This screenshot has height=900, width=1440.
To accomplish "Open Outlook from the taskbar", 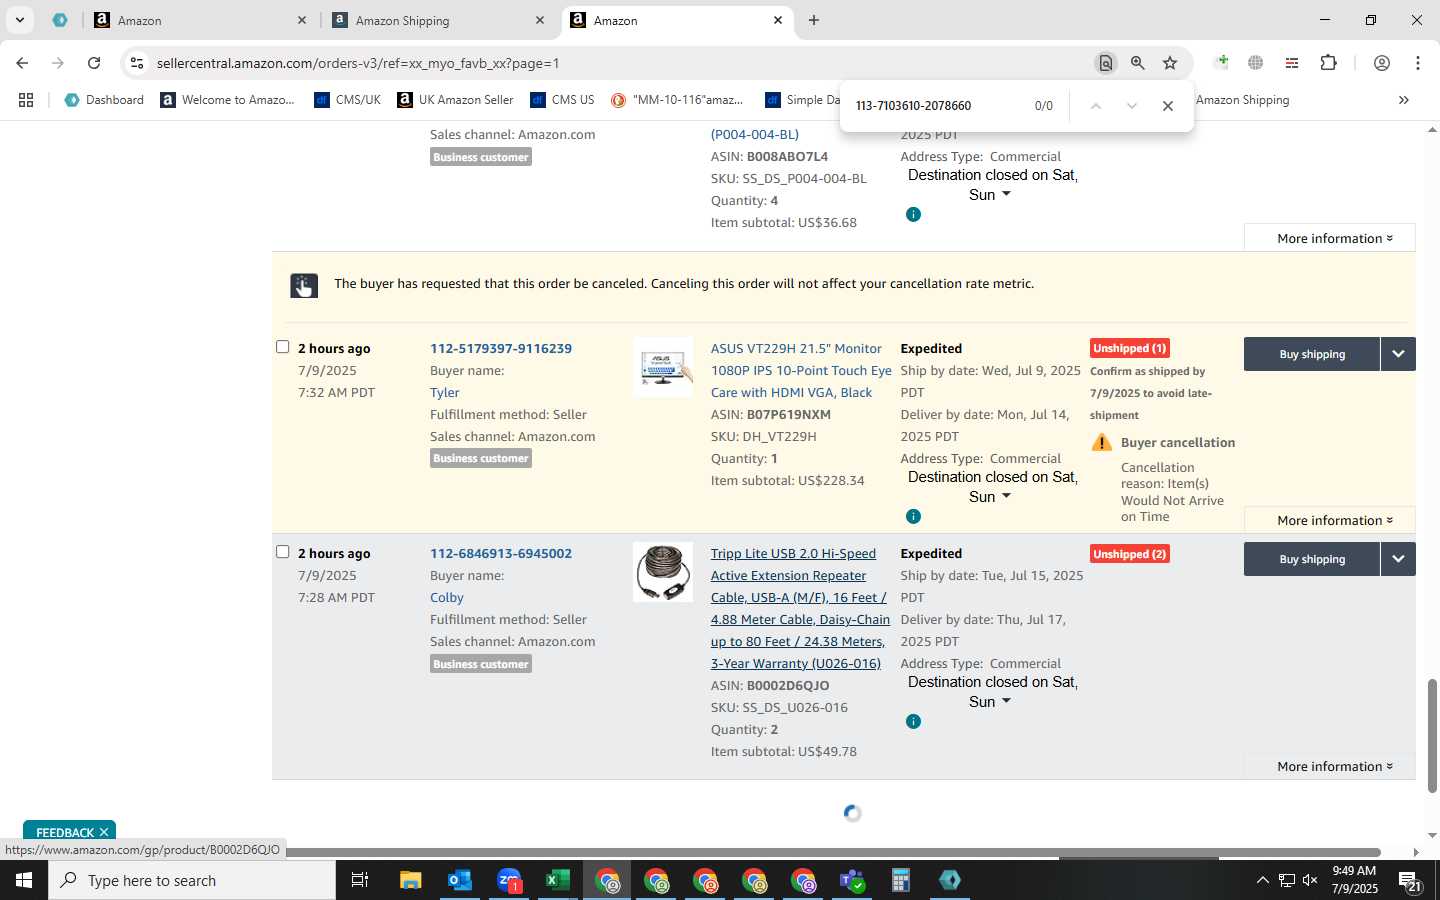I will (459, 880).
